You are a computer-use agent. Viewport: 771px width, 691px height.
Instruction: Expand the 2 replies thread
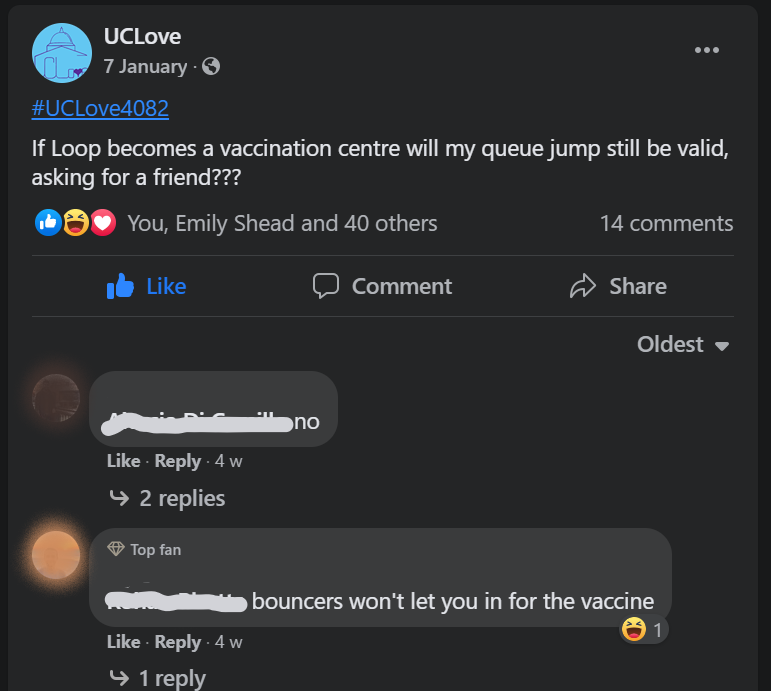pos(167,498)
